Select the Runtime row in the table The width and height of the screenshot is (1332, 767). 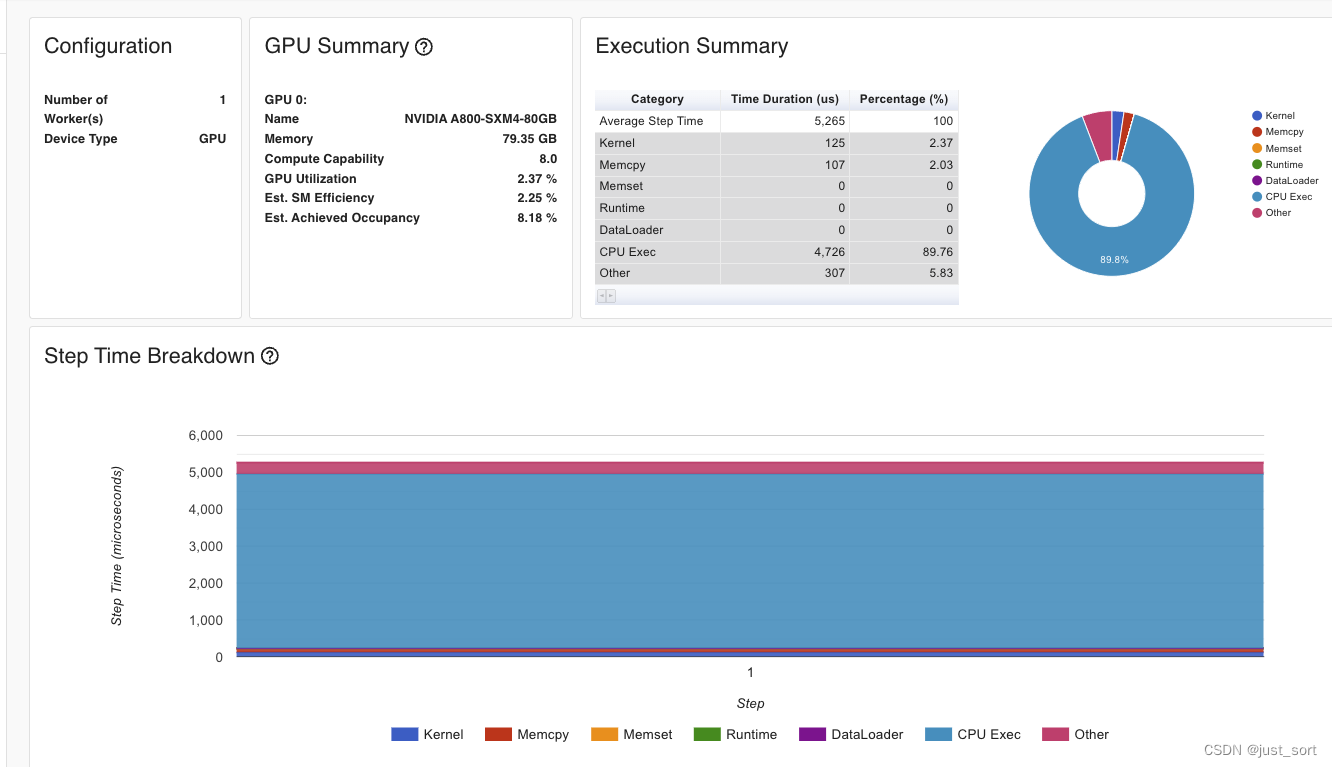[x=776, y=208]
